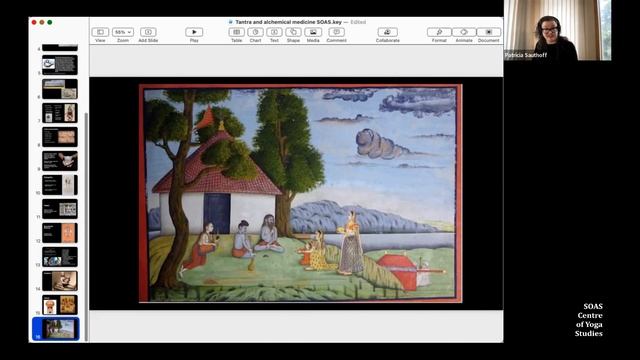Open the View options button
This screenshot has height=360, width=640.
coord(100,32)
